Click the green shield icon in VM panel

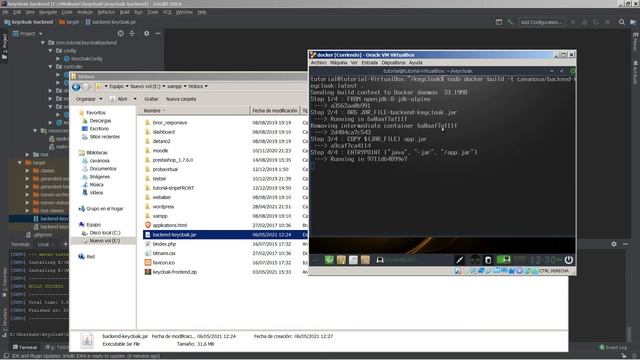pyautogui.click(x=329, y=260)
